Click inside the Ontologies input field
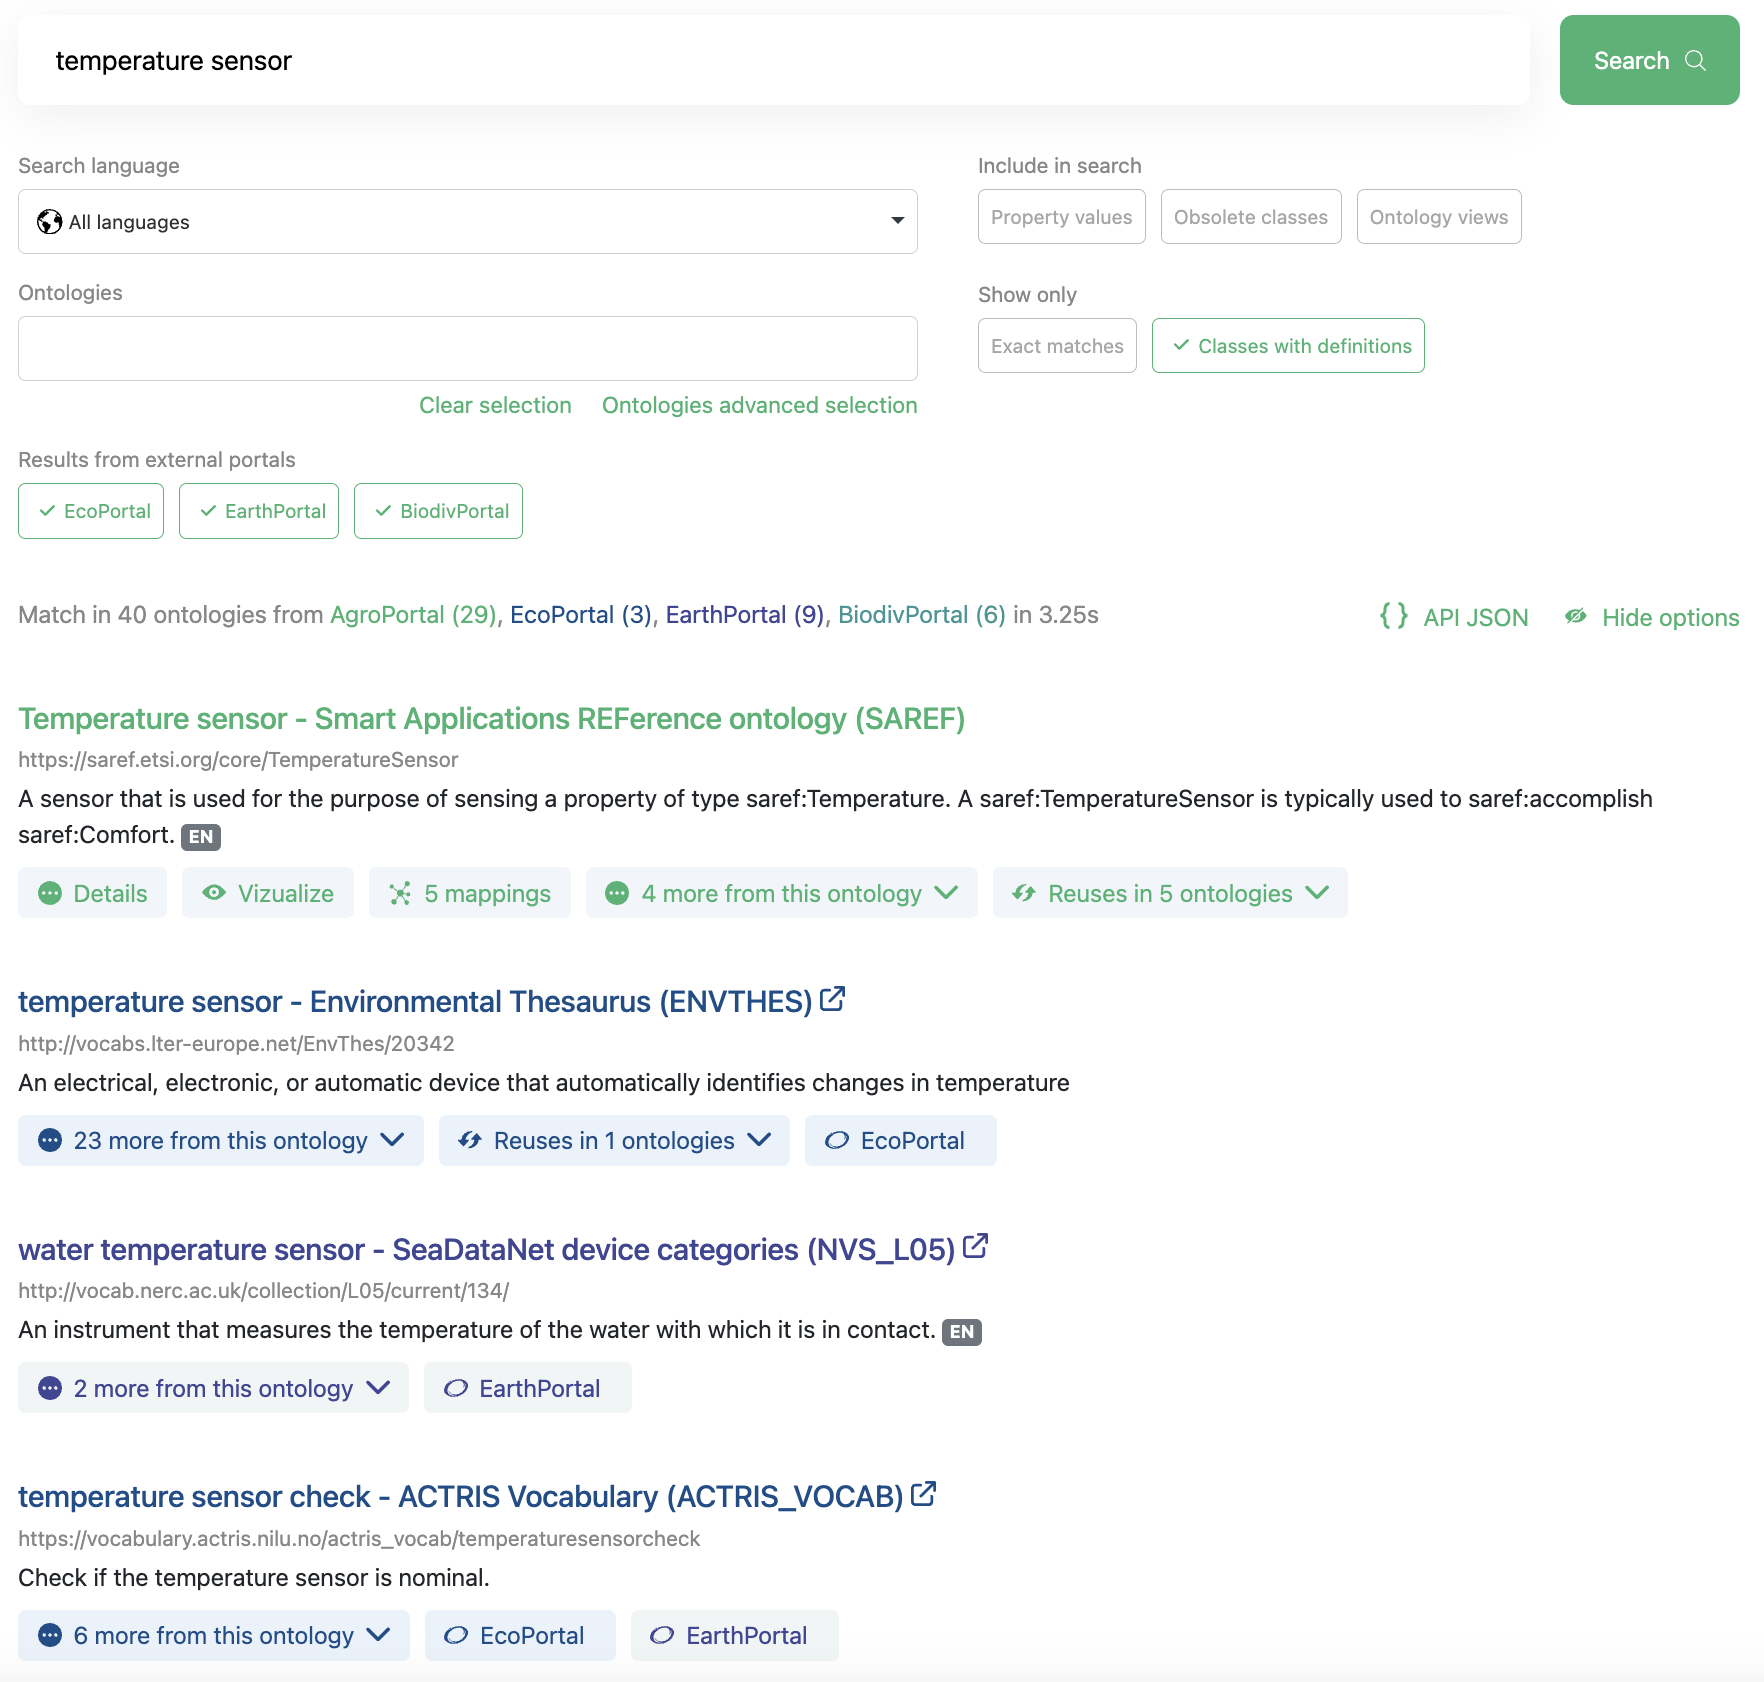Image resolution: width=1764 pixels, height=1682 pixels. point(467,348)
